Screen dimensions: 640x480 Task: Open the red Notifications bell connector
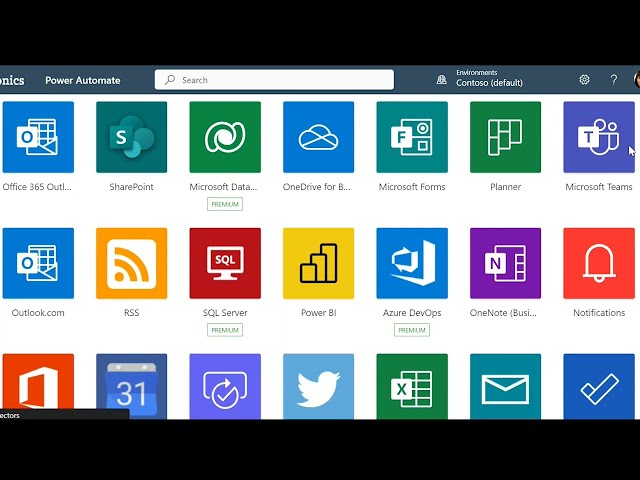[599, 263]
